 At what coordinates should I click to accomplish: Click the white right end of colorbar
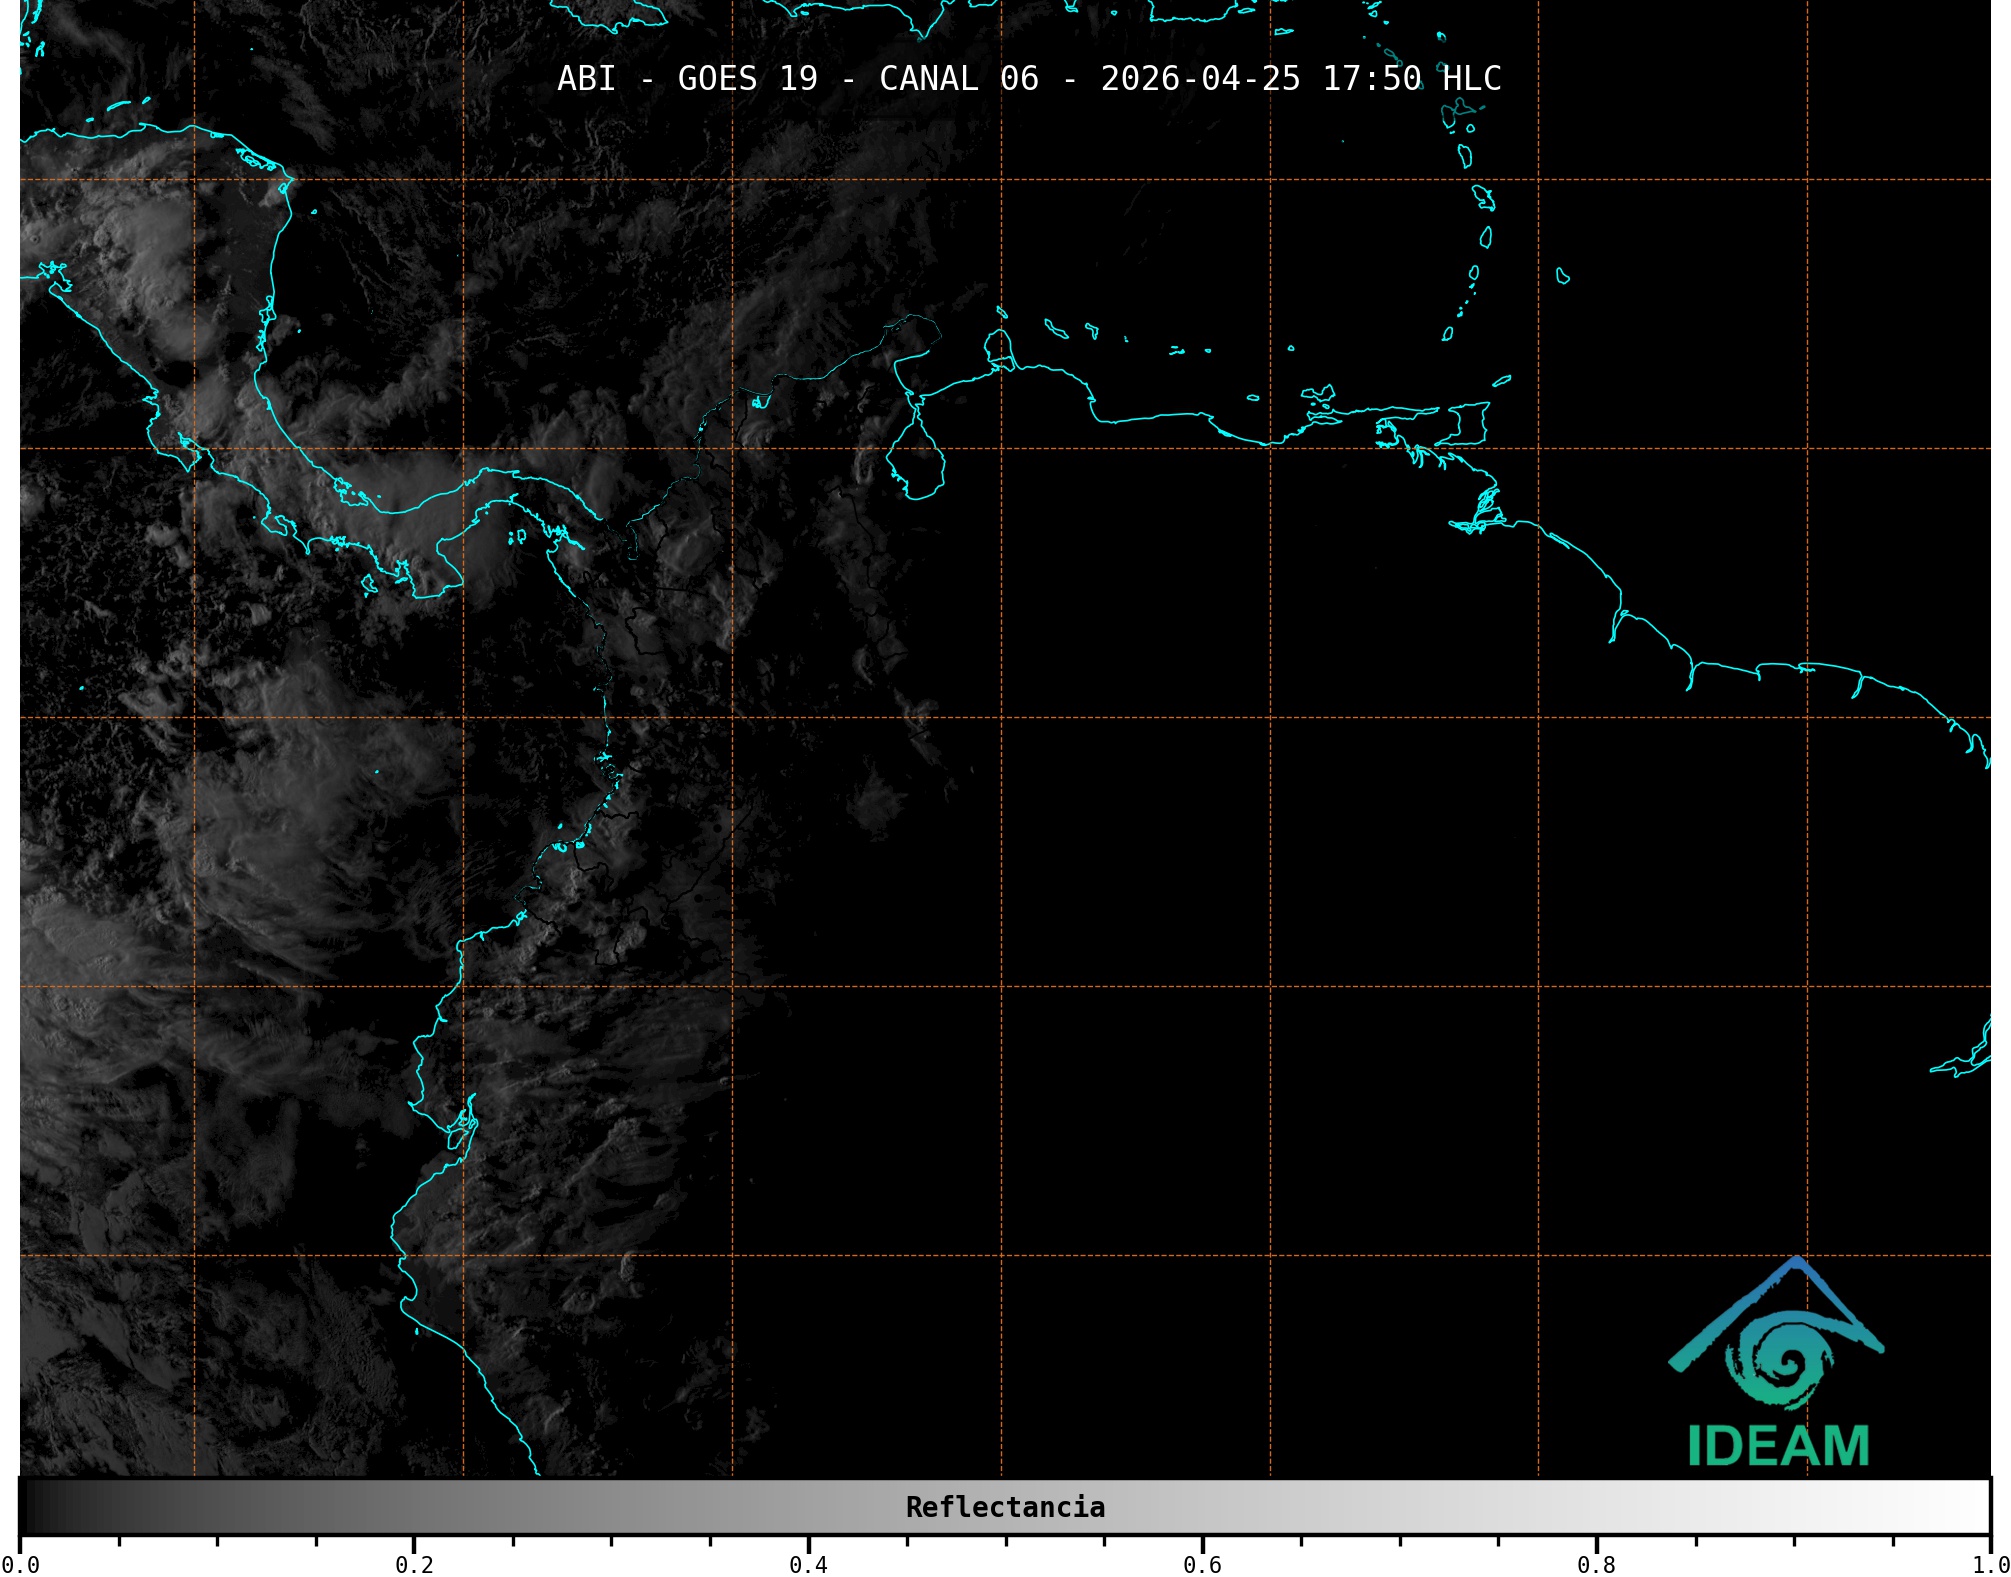1970,1507
